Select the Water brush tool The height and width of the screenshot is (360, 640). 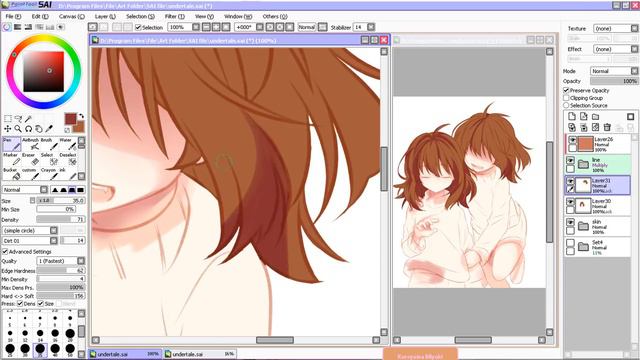[x=67, y=144]
